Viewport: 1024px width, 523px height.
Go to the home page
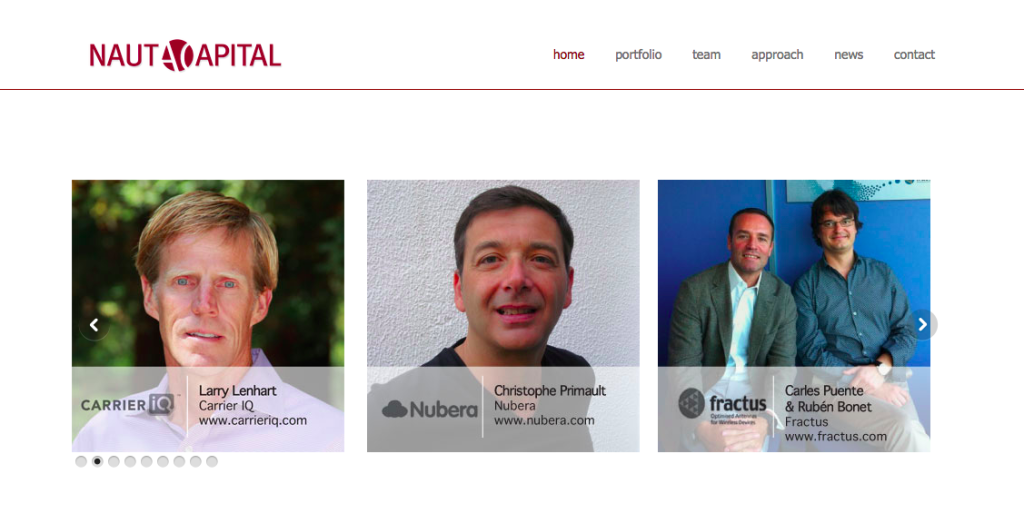tap(568, 55)
